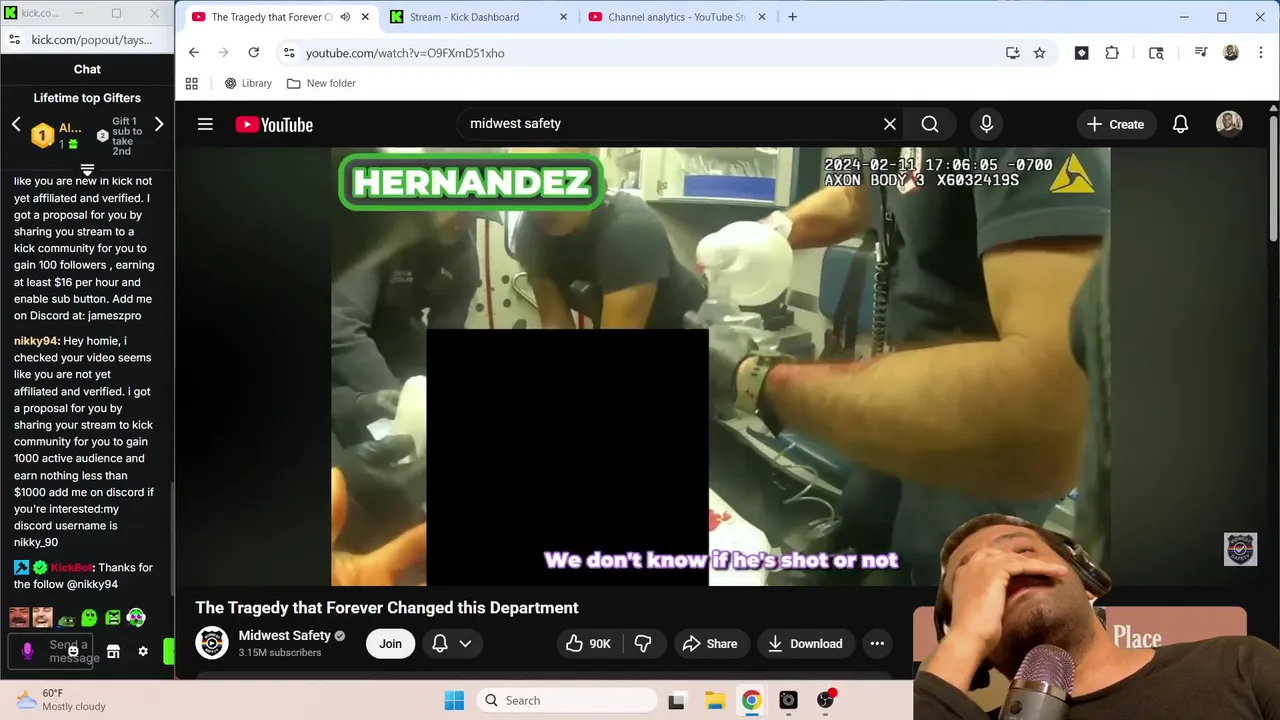Click the Windows taskbar Search box
This screenshot has width=1280, height=720.
point(566,700)
